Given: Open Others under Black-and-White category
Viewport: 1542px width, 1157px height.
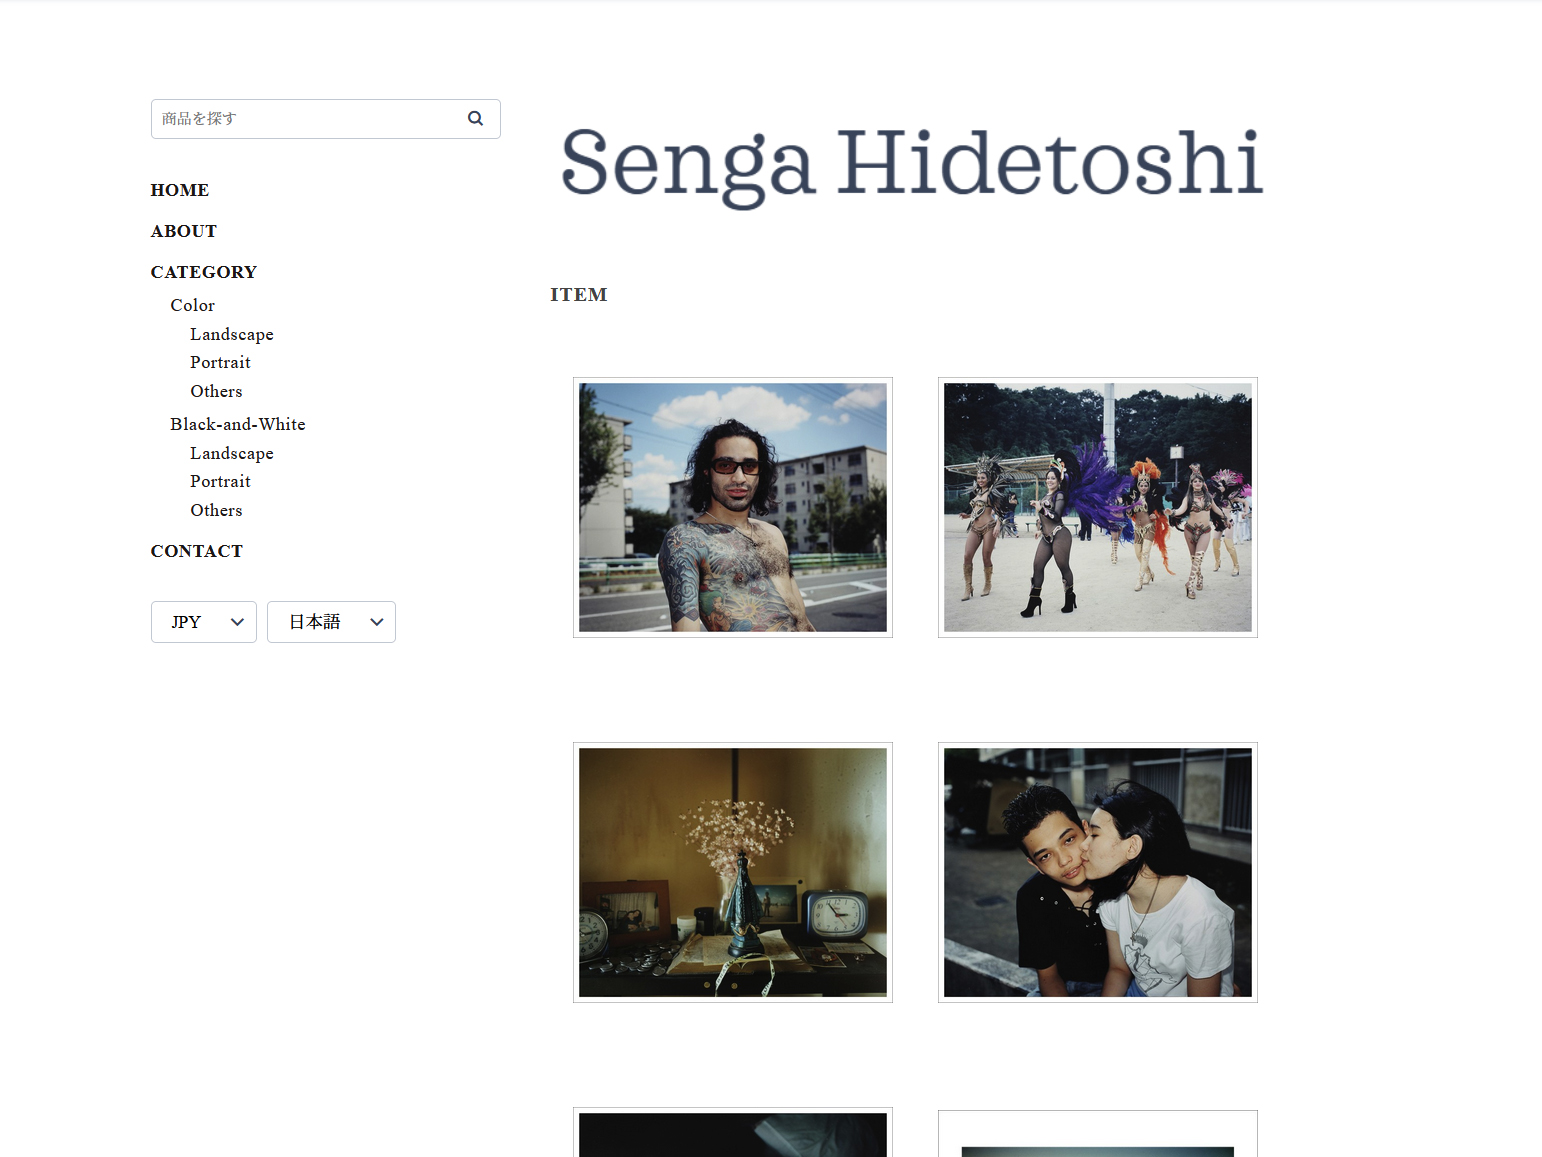Looking at the screenshot, I should point(216,510).
